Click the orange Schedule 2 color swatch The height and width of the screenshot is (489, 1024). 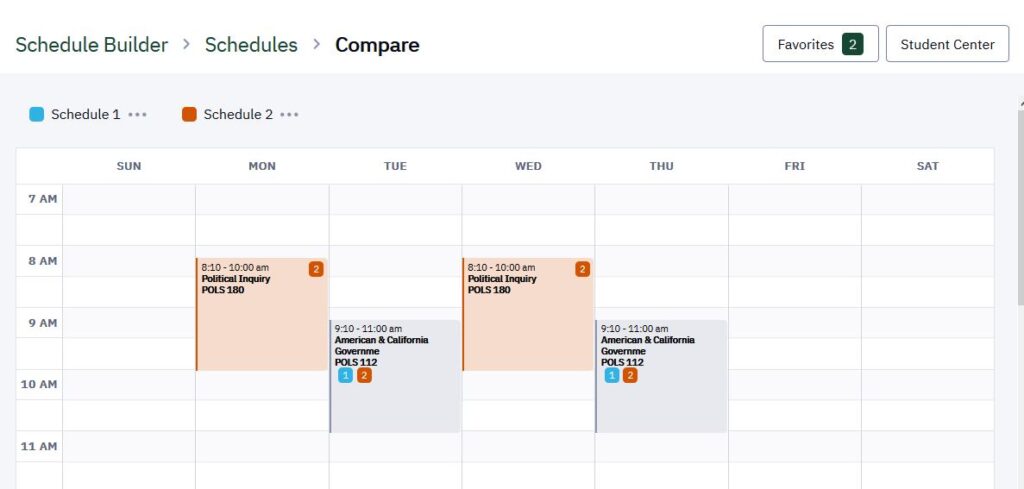189,115
